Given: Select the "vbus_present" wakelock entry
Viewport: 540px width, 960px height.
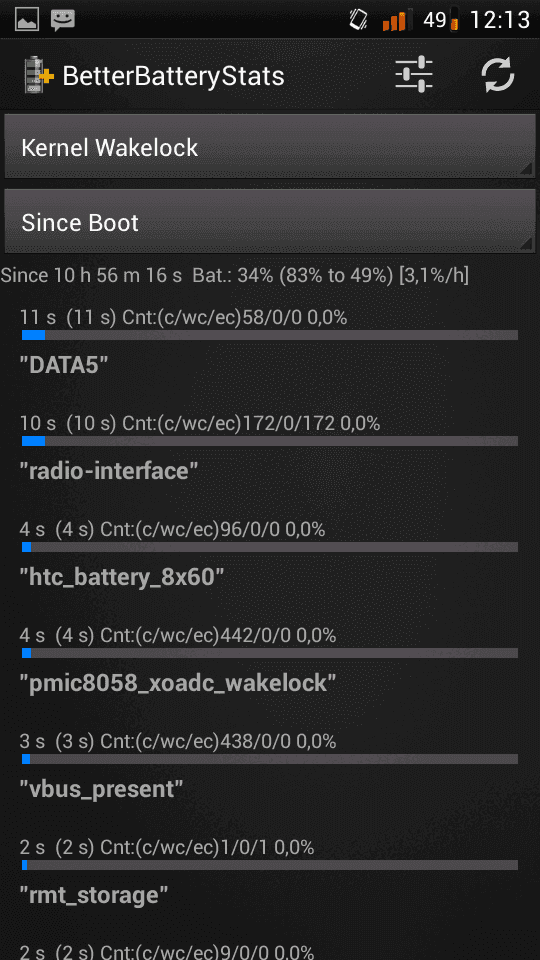Looking at the screenshot, I should click(270, 767).
